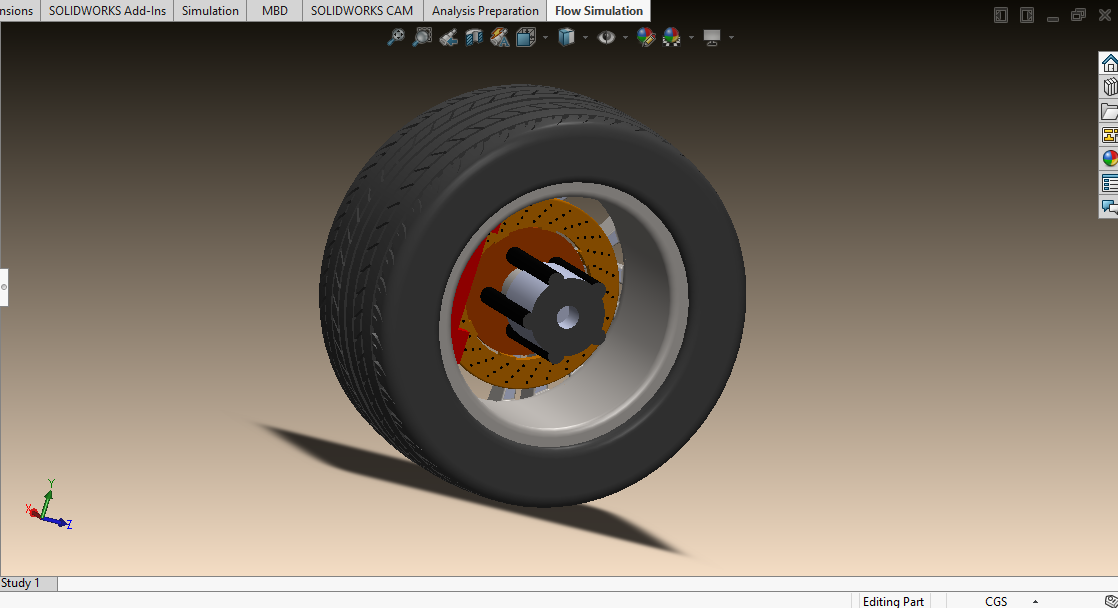Viewport: 1118px width, 608px height.
Task: Select the black hub cap with center hole
Action: 568,317
